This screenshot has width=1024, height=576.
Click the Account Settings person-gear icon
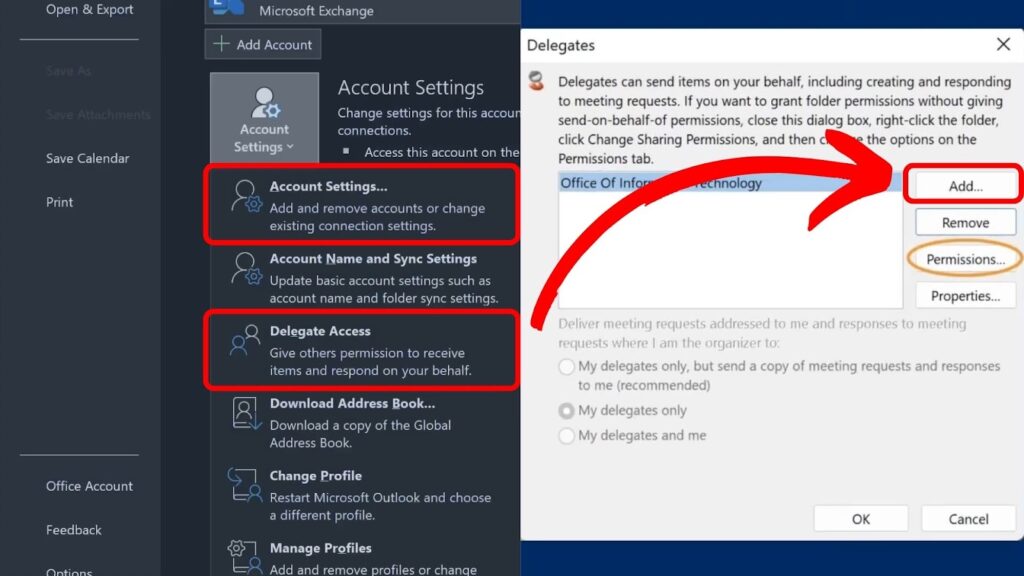[x=246, y=196]
